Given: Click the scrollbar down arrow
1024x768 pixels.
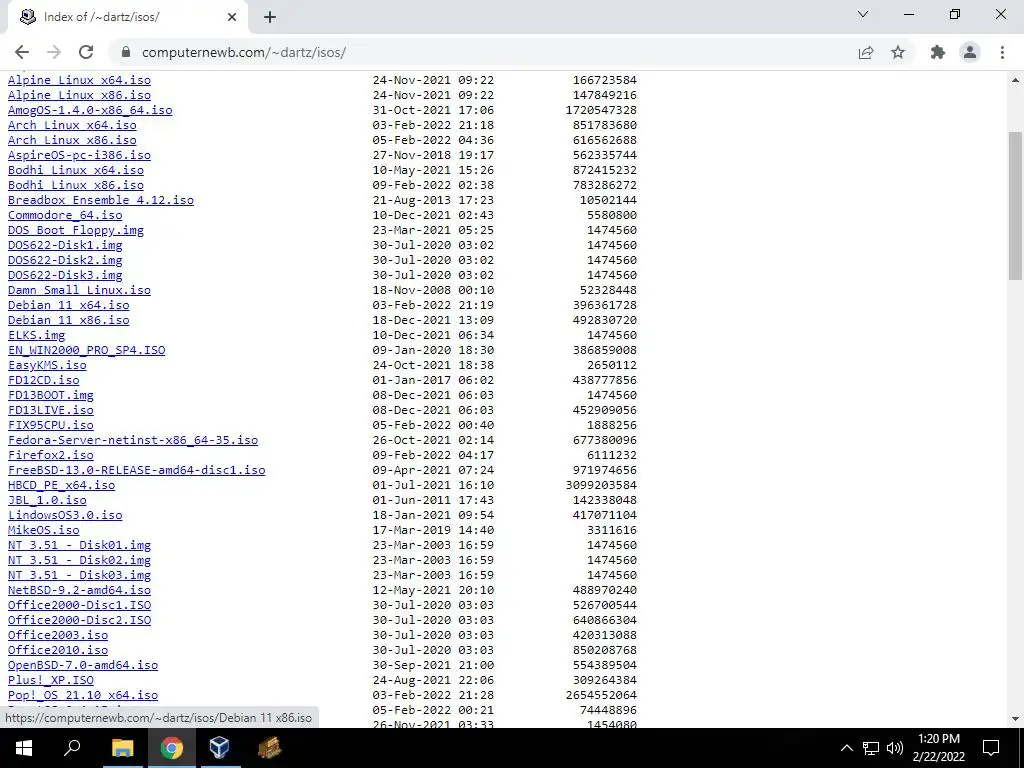Looking at the screenshot, I should (1016, 719).
